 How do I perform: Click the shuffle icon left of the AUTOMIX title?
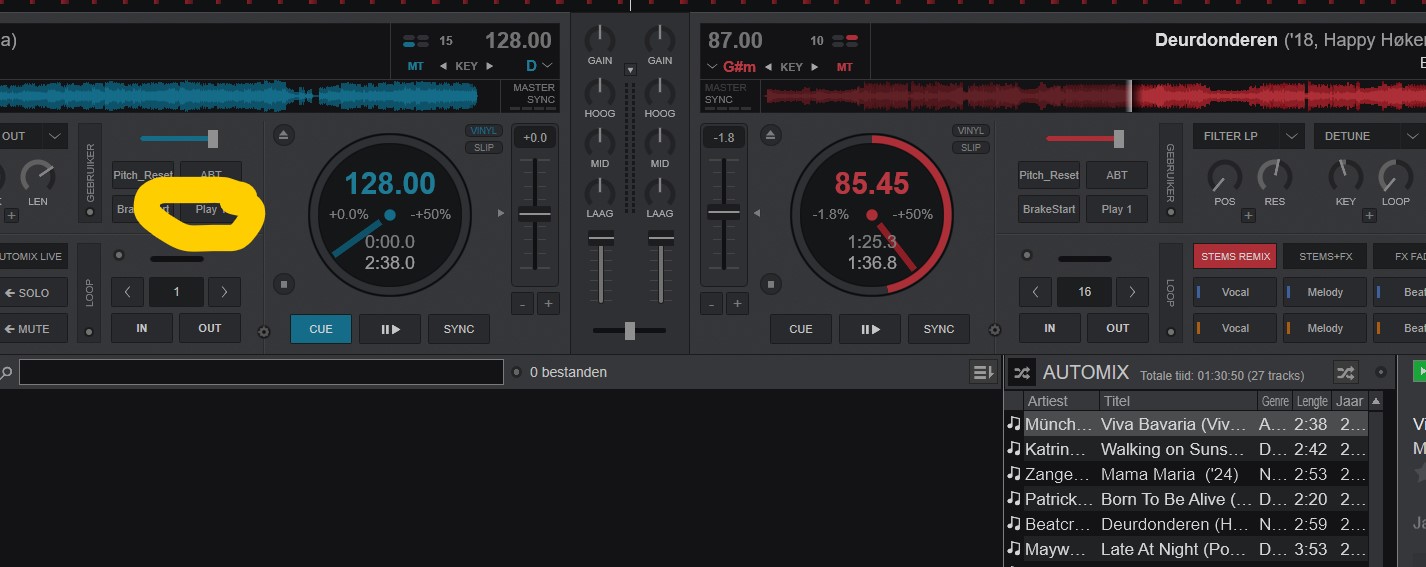[1021, 373]
